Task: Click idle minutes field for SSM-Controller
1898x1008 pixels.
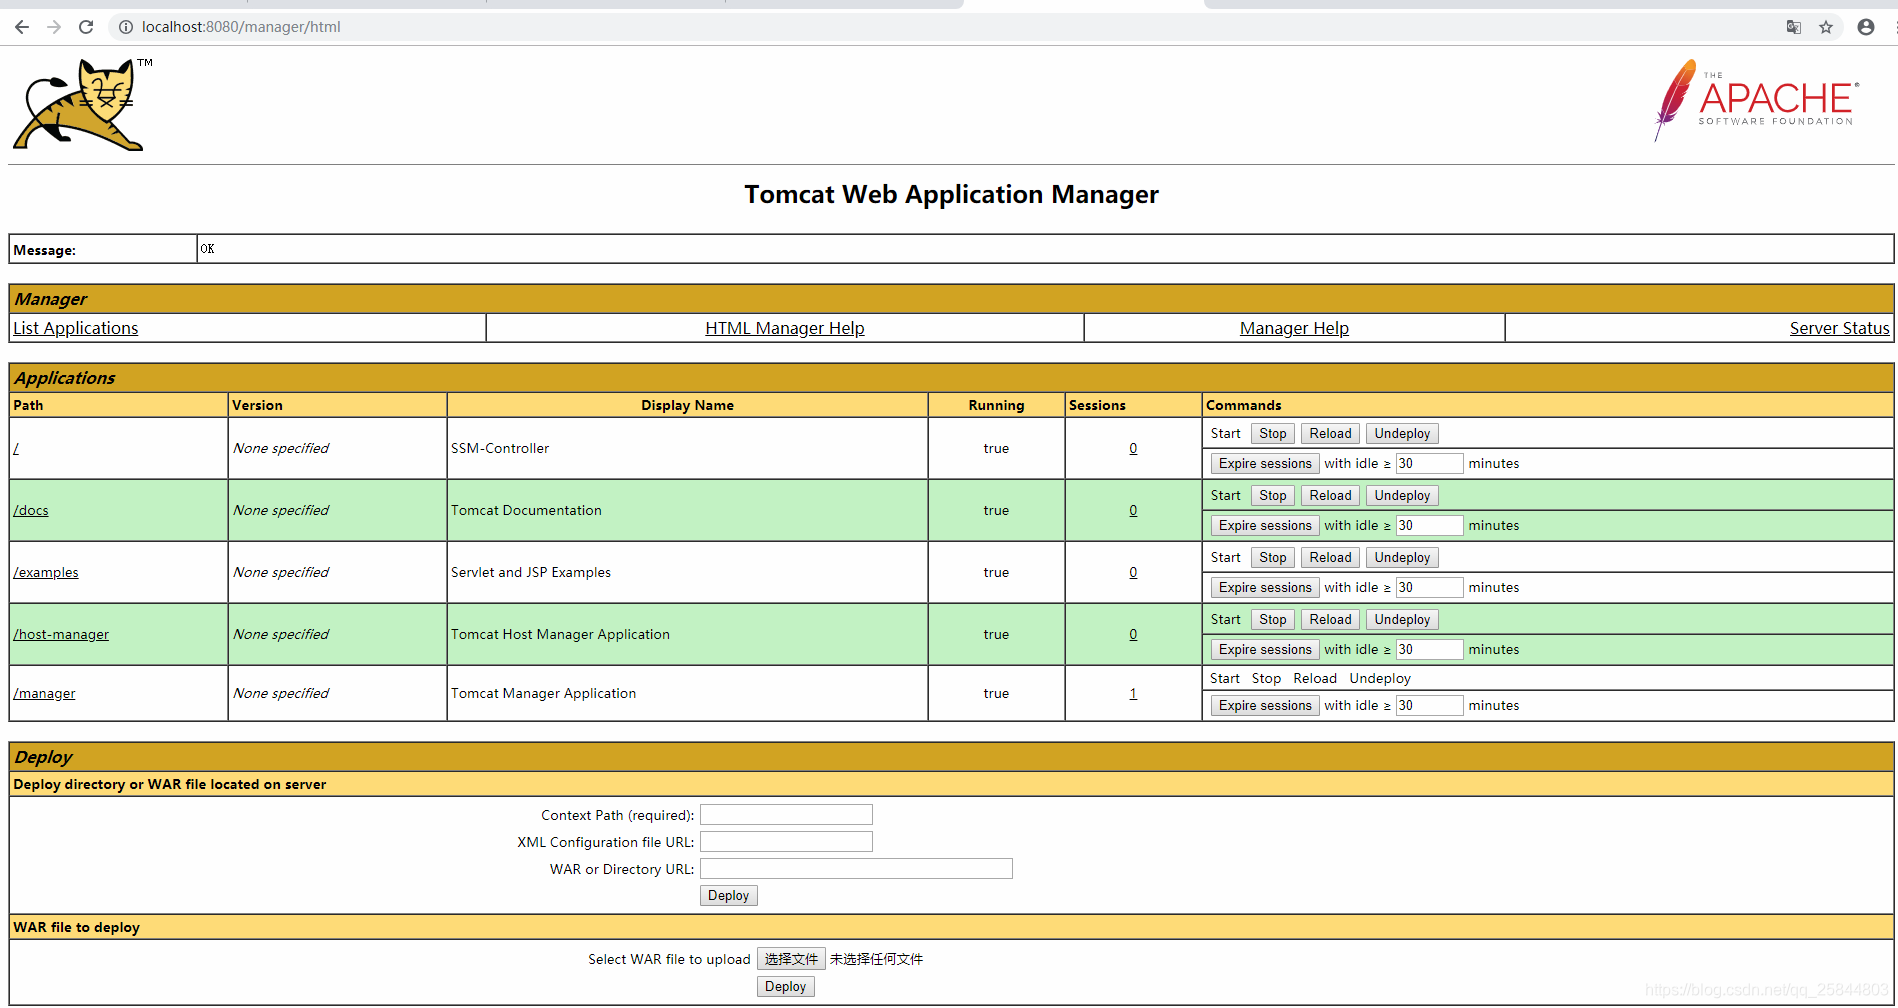Action: 1429,463
